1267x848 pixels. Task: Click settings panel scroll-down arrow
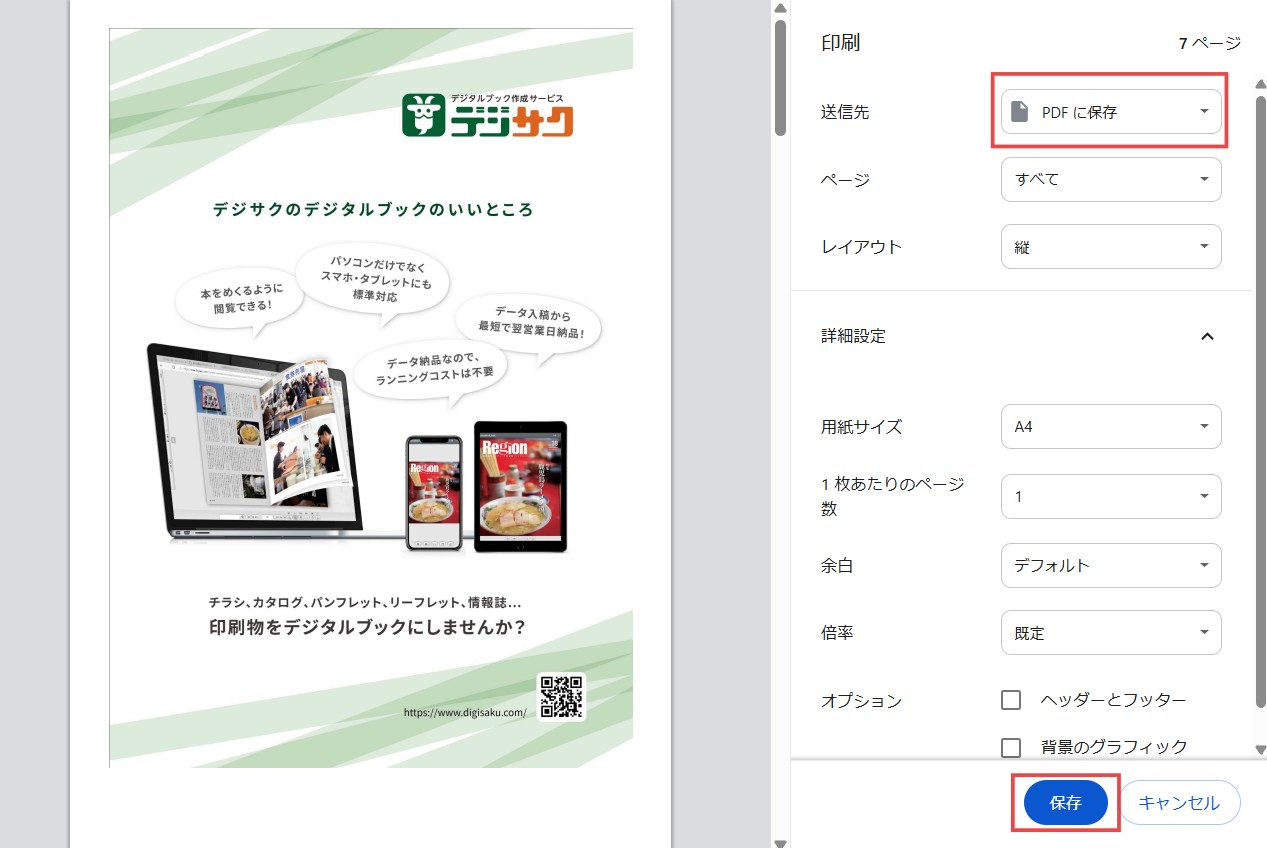click(1260, 749)
